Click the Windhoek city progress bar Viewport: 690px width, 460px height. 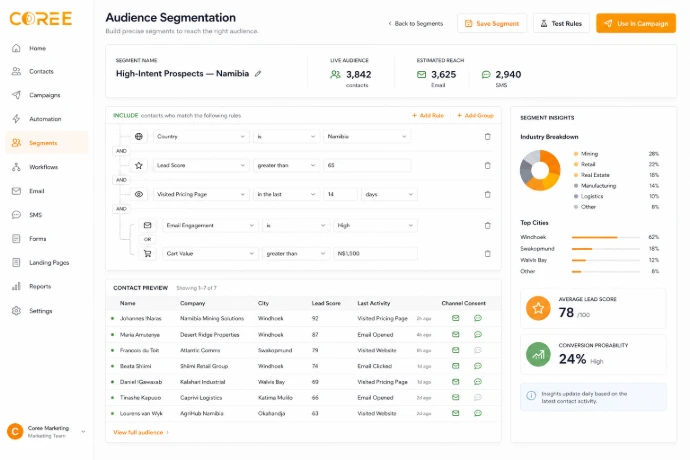coord(606,237)
